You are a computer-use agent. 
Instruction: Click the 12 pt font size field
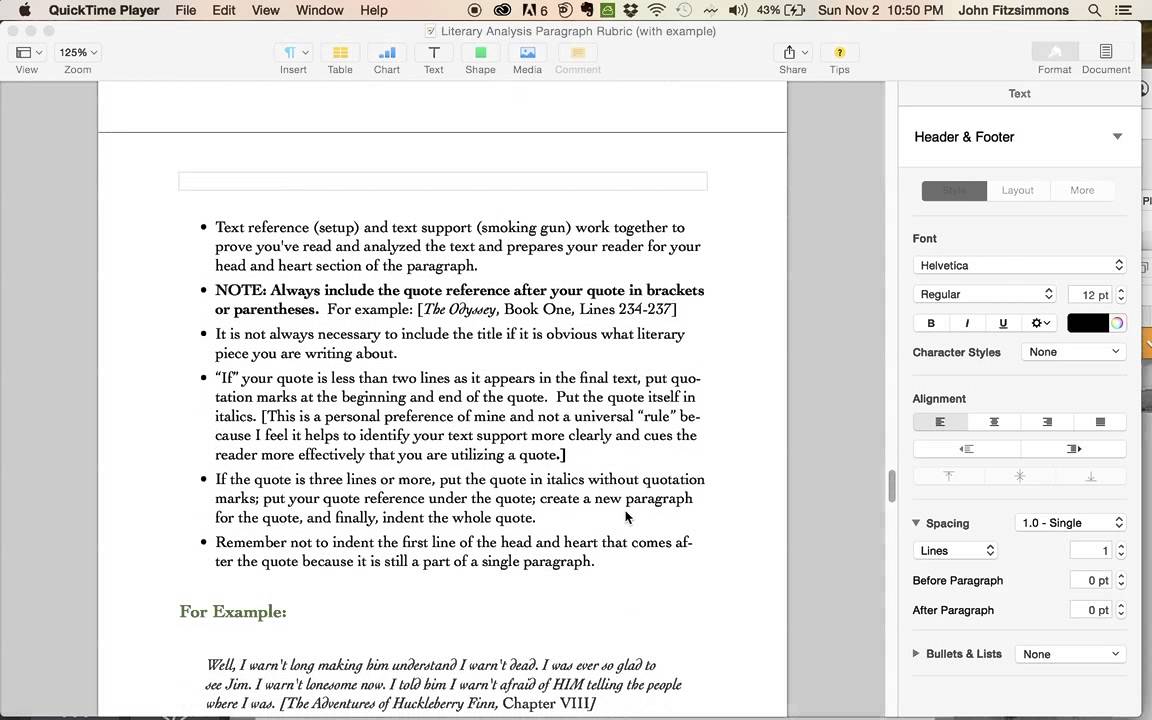1090,295
